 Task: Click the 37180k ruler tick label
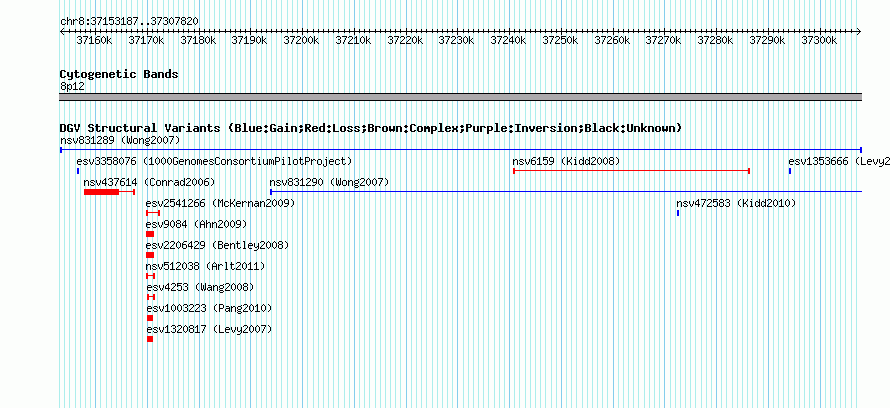[x=198, y=40]
